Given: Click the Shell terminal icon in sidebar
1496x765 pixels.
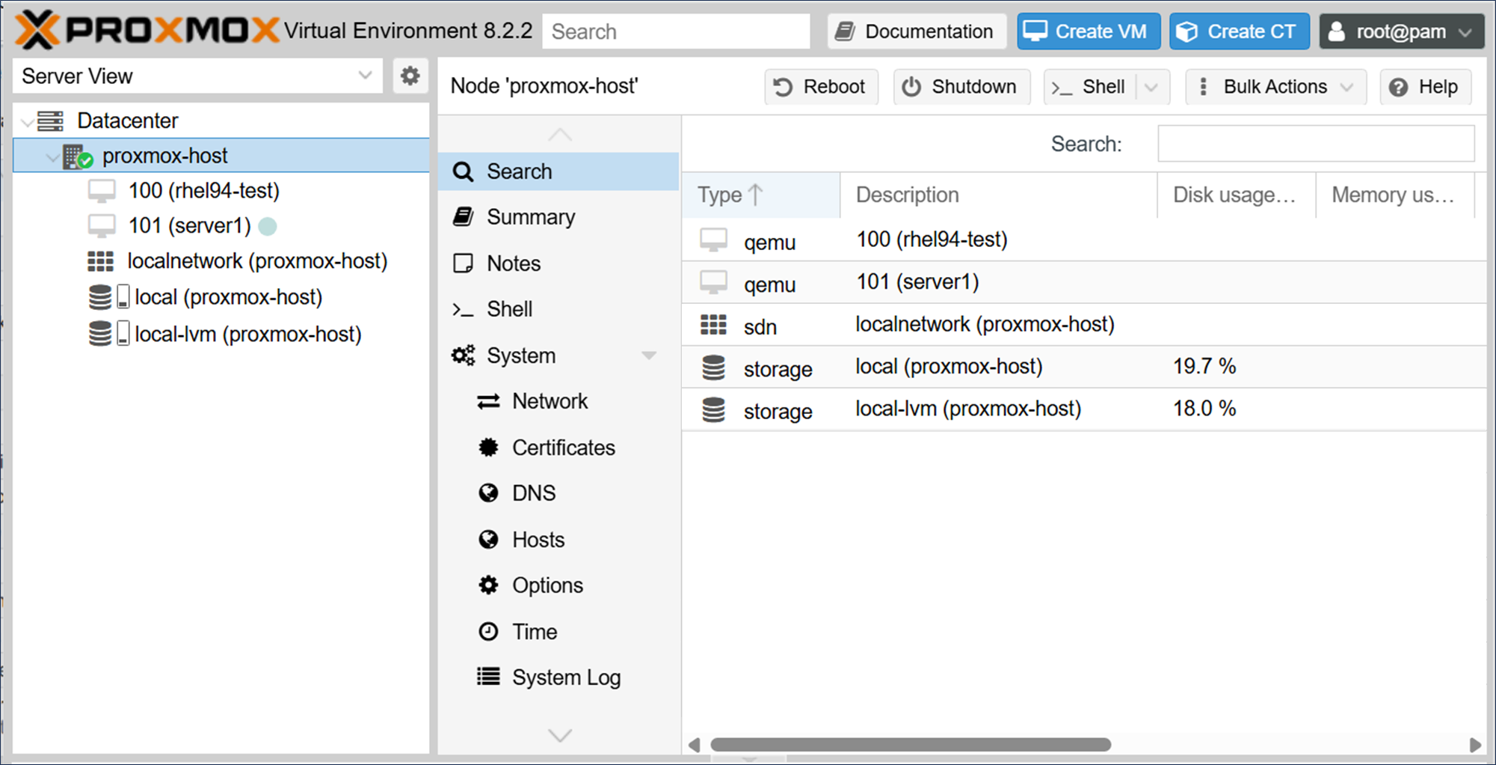Looking at the screenshot, I should click(461, 309).
